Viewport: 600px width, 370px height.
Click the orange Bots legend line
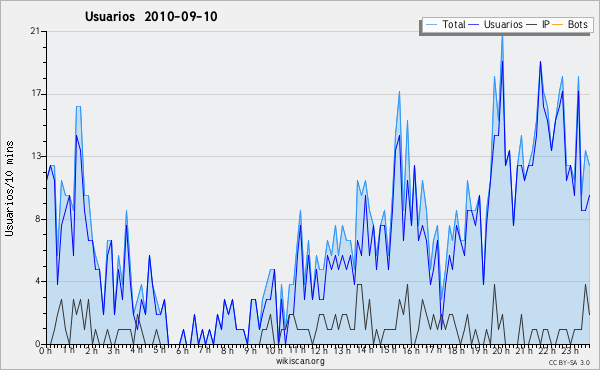(558, 25)
